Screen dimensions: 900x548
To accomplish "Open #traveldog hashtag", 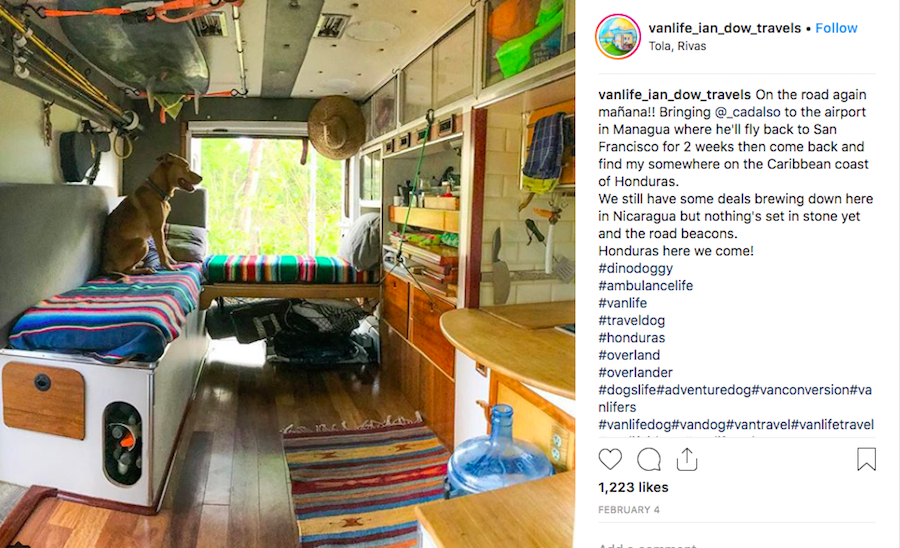I will pos(631,320).
